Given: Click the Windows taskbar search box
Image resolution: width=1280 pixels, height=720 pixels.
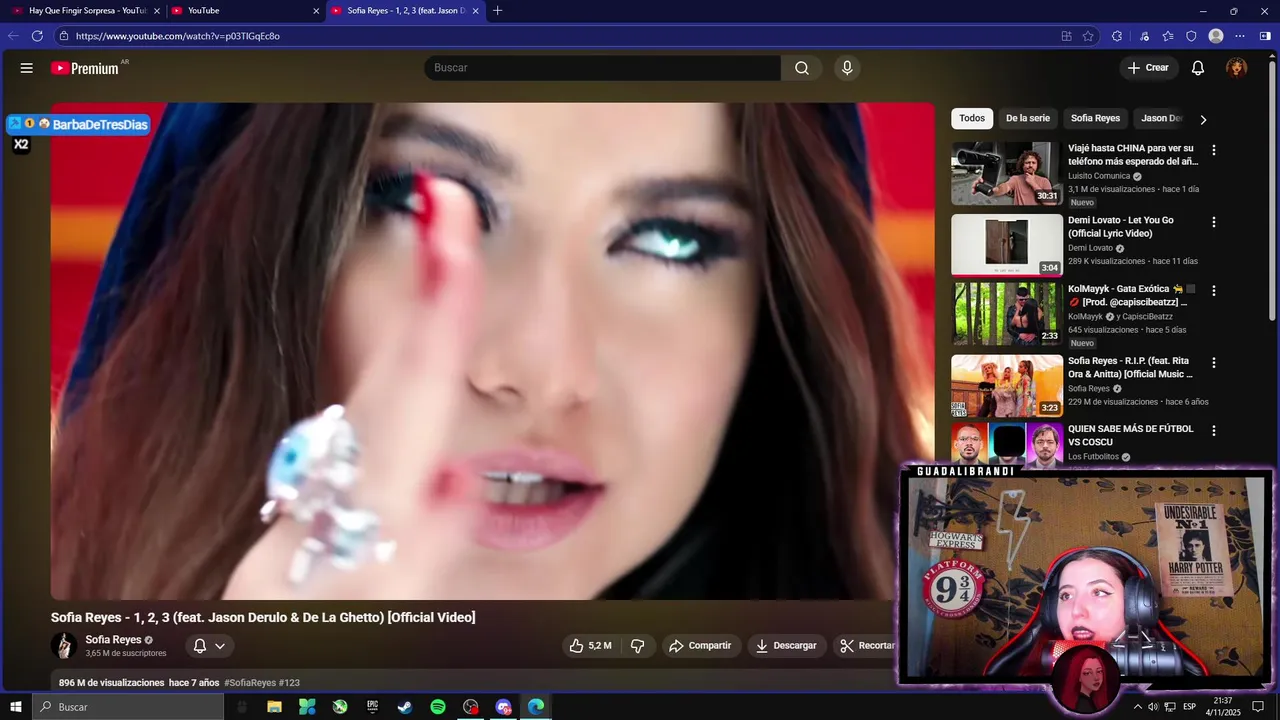Looking at the screenshot, I should click(128, 707).
